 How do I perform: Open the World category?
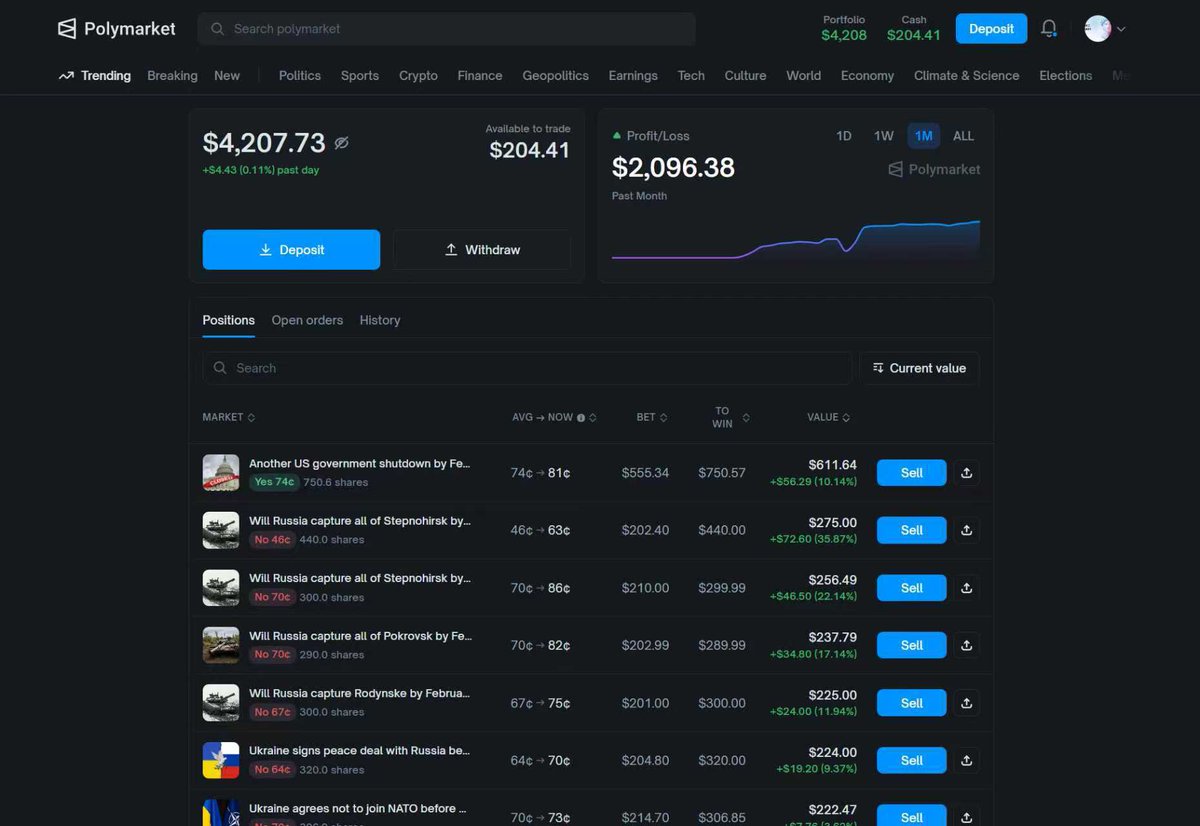803,76
